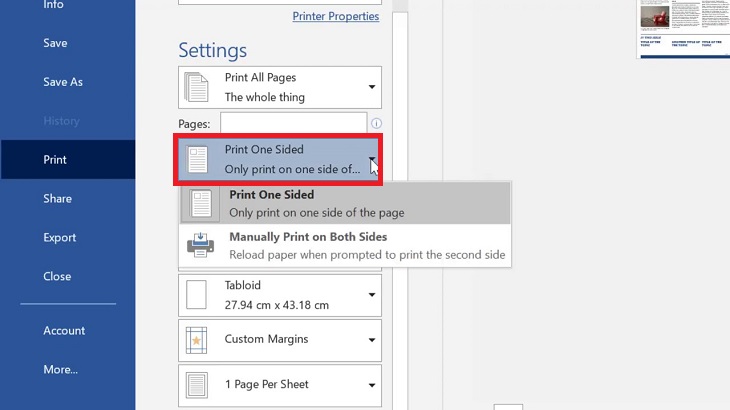
Task: Click the Manually Print on Both Sides printer icon
Action: pos(200,246)
